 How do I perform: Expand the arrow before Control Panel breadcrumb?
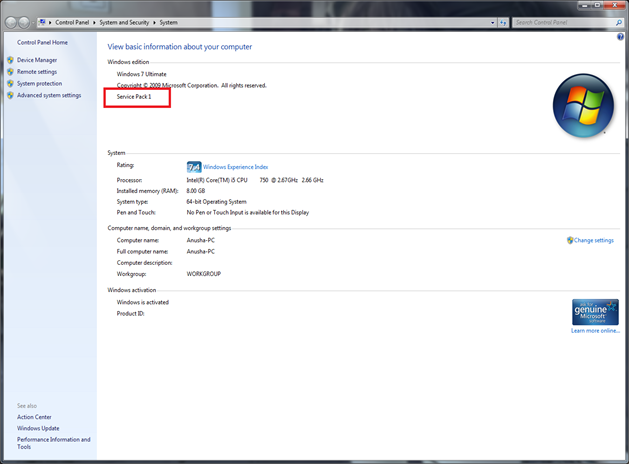pos(50,23)
